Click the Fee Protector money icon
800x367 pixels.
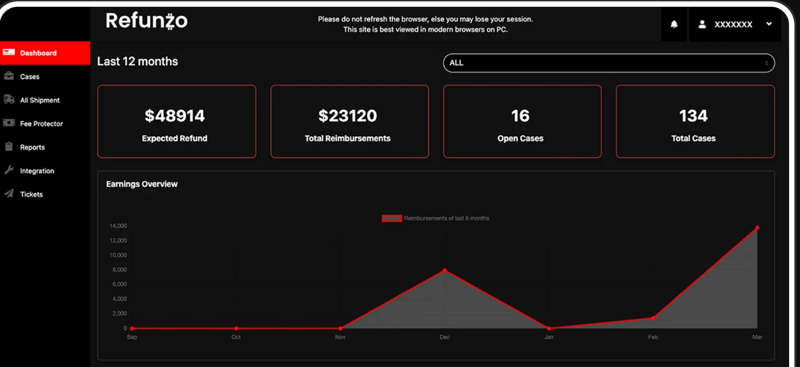coord(9,123)
